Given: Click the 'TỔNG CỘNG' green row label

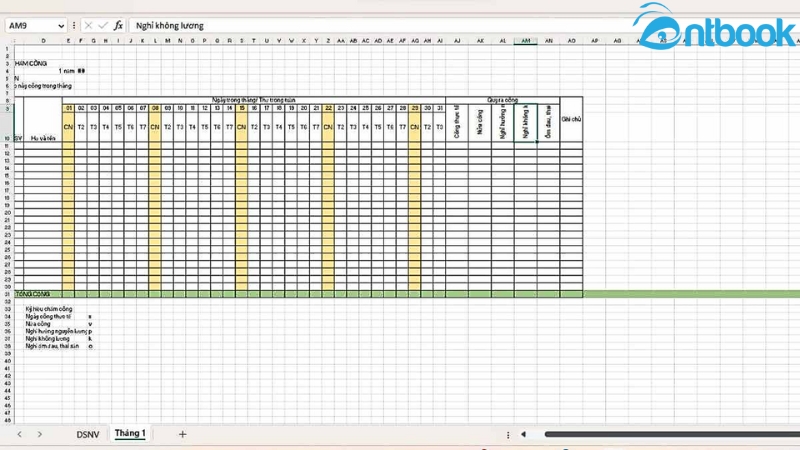Looking at the screenshot, I should pyautogui.click(x=33, y=294).
